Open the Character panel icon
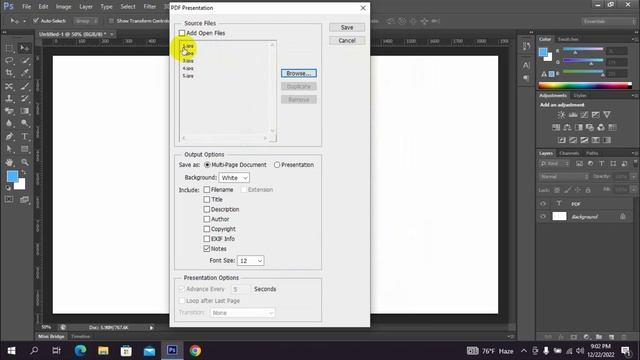The image size is (640, 360). tap(526, 65)
